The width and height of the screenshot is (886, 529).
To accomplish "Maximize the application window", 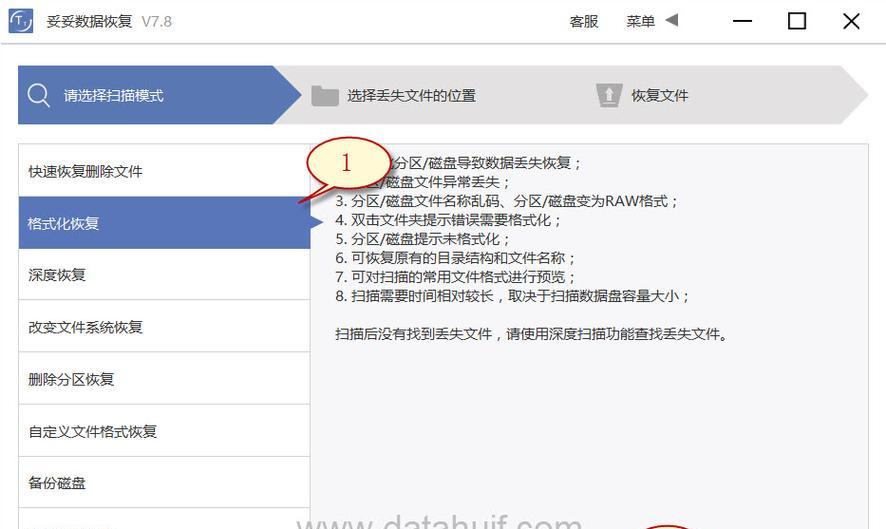I will tap(797, 21).
